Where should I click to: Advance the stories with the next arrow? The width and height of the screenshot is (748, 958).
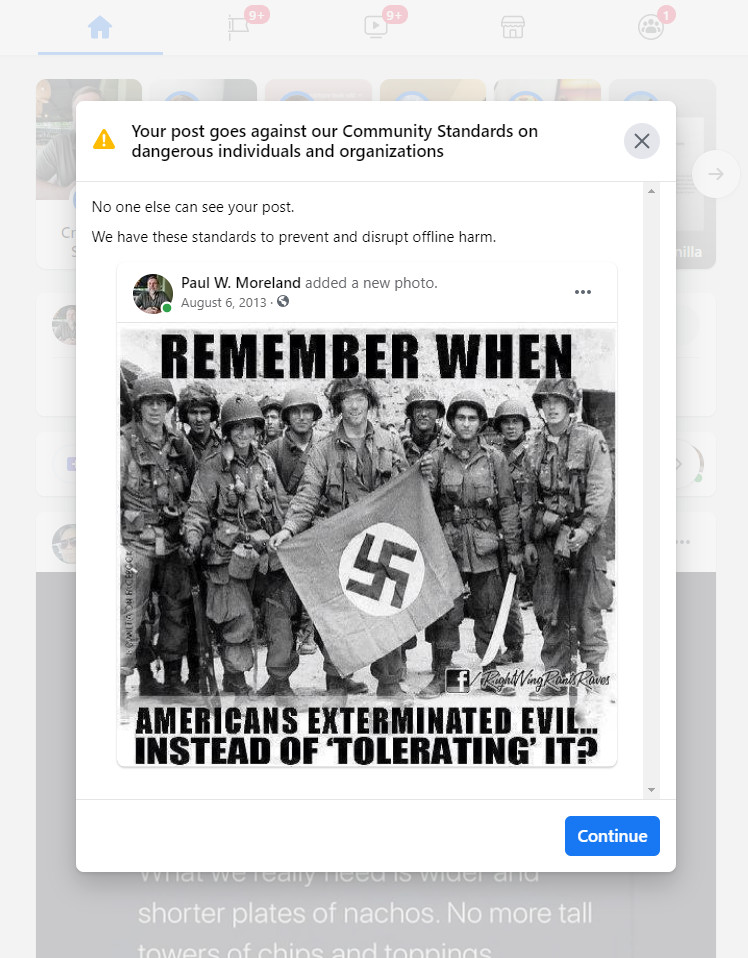click(716, 174)
